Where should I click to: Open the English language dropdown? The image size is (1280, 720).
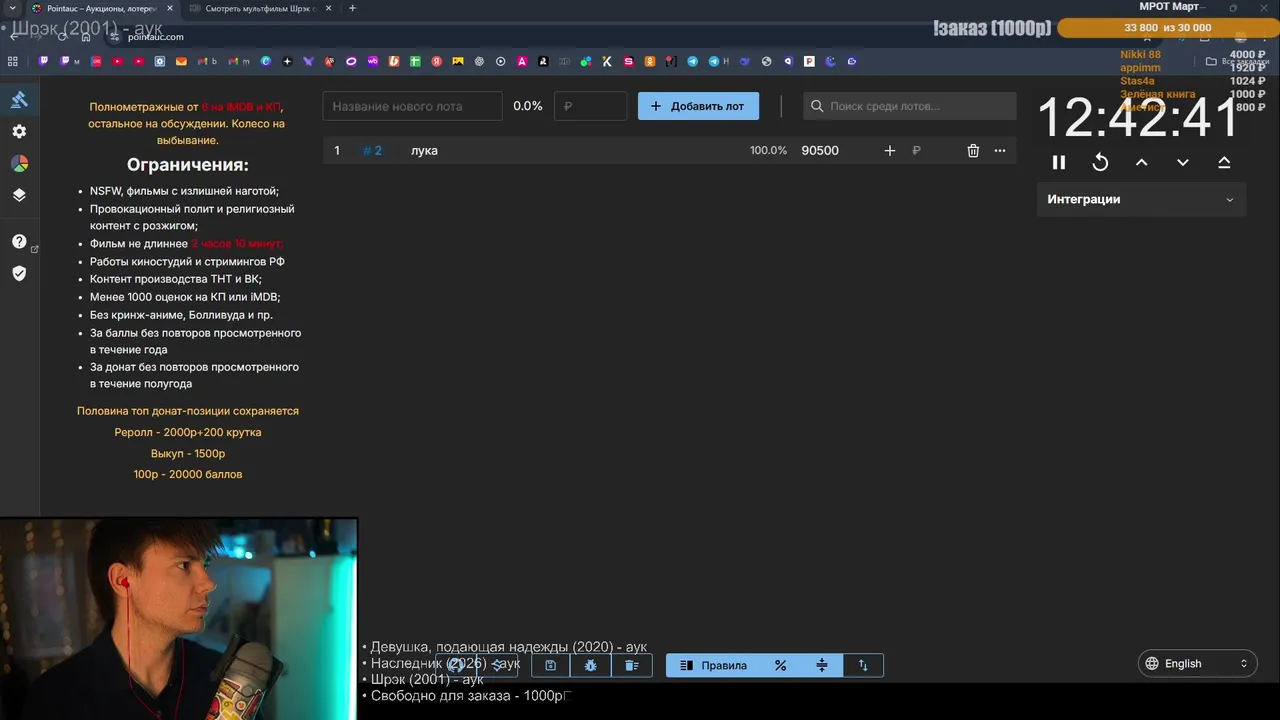tap(1197, 663)
